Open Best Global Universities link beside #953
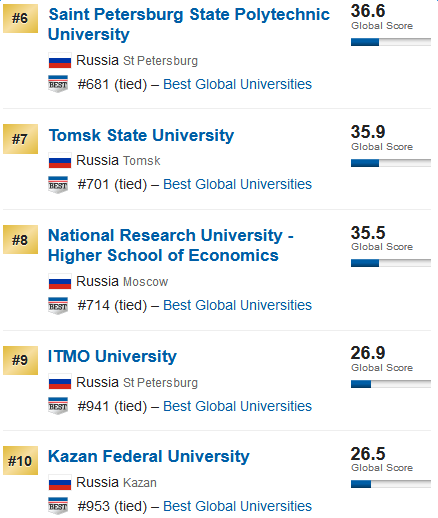 tap(237, 506)
